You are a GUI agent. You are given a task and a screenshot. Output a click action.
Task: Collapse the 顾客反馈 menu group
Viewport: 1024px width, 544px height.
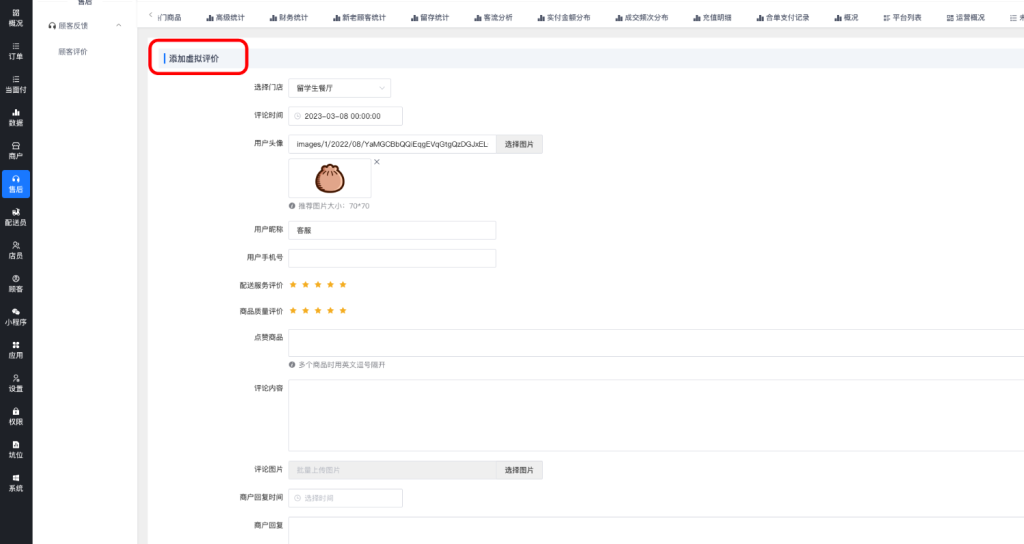coord(119,24)
